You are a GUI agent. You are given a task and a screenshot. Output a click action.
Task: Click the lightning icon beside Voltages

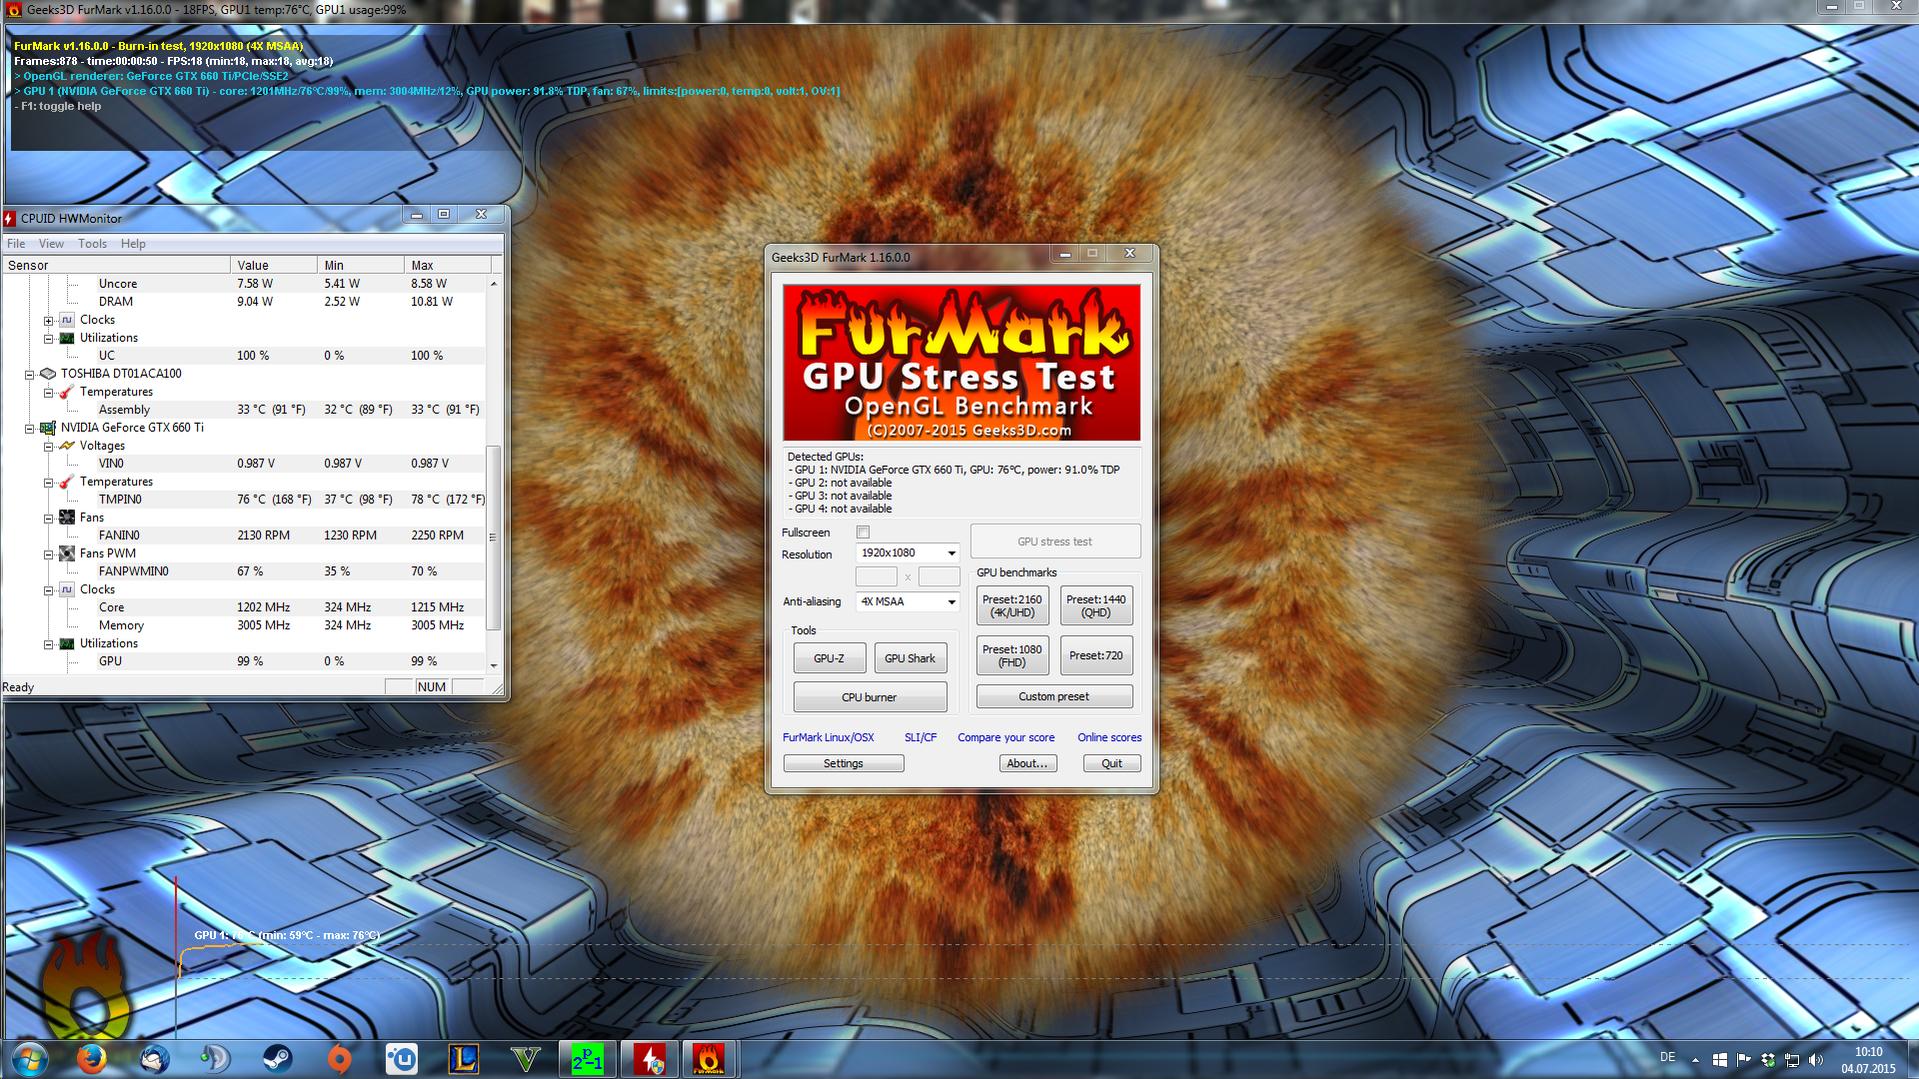(x=67, y=445)
